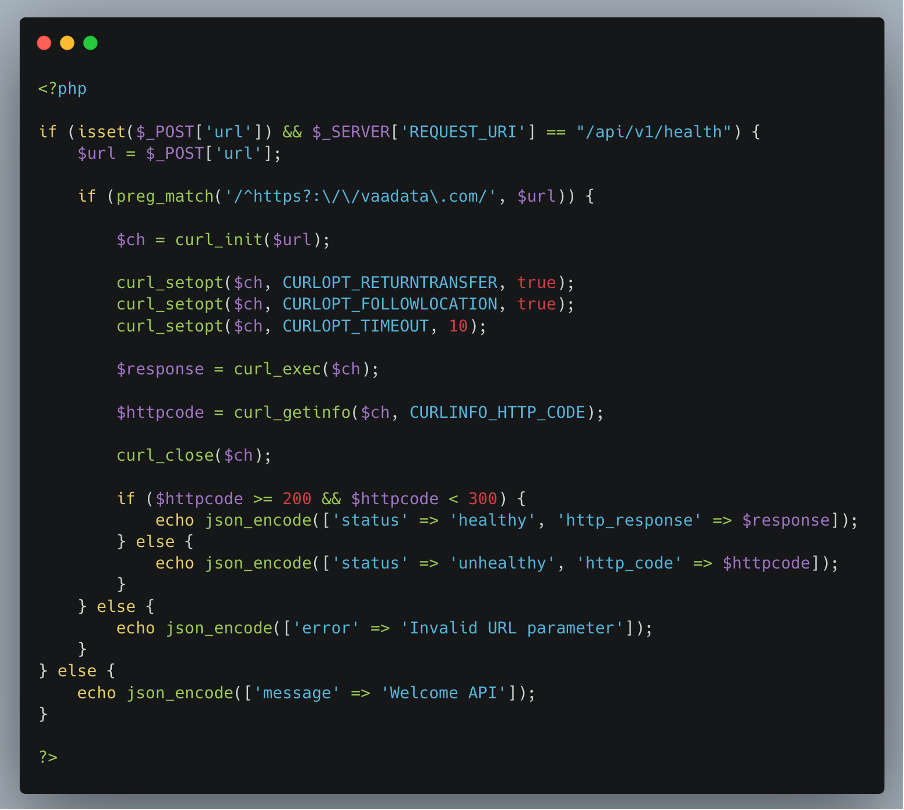Click the curl_close function call
Screen dimensions: 904x810
[165, 455]
